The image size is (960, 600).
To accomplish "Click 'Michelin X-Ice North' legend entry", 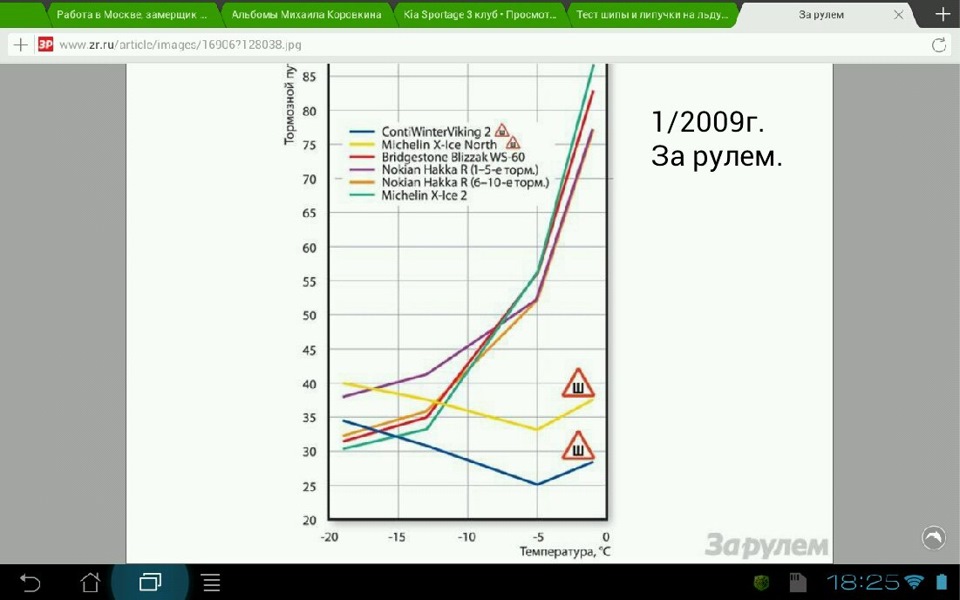I will point(434,144).
